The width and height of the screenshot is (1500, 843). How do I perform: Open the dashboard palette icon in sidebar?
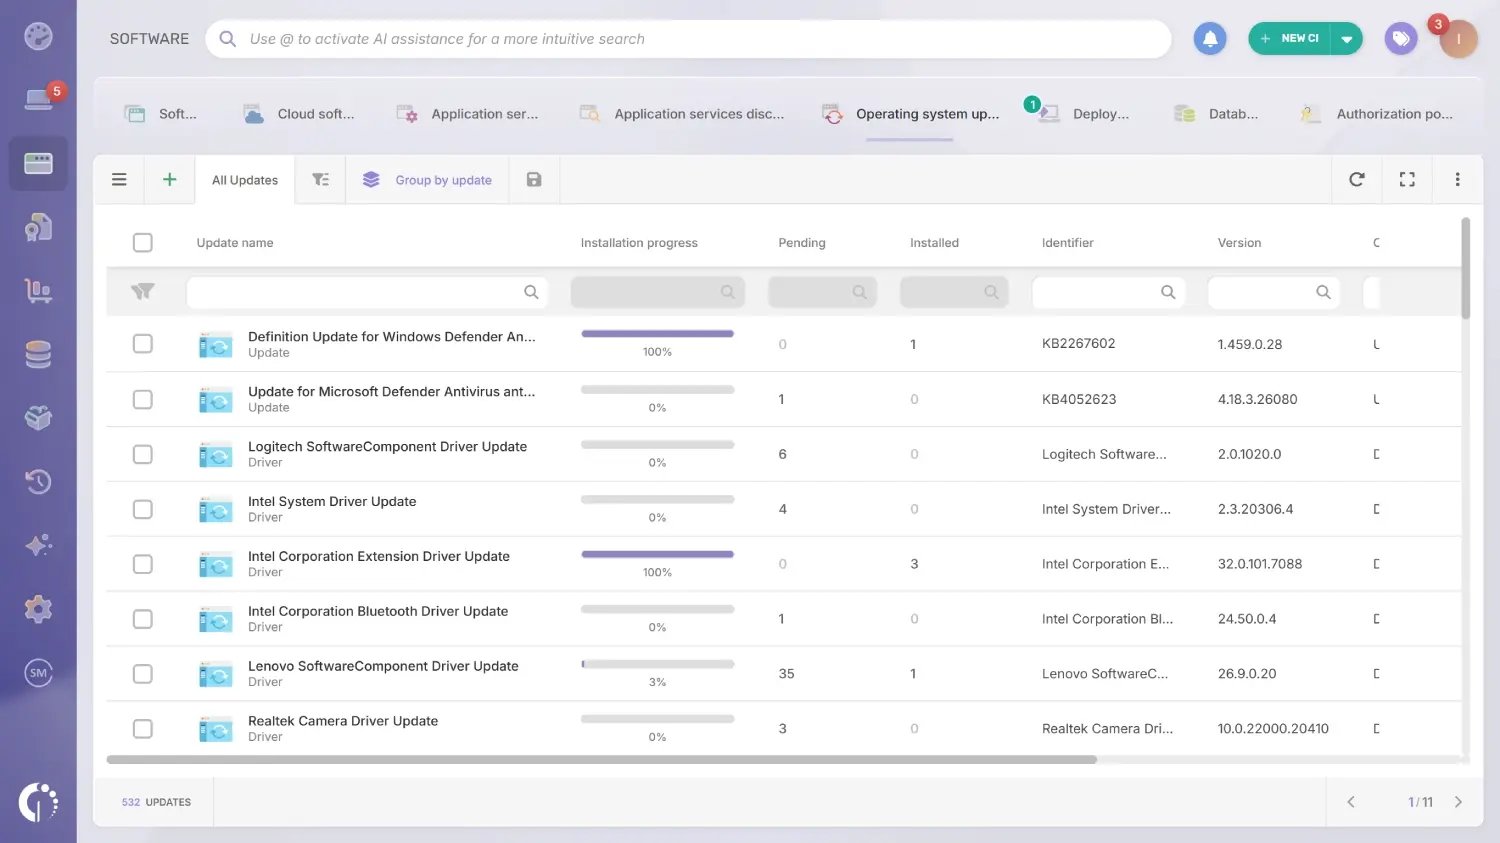(38, 37)
